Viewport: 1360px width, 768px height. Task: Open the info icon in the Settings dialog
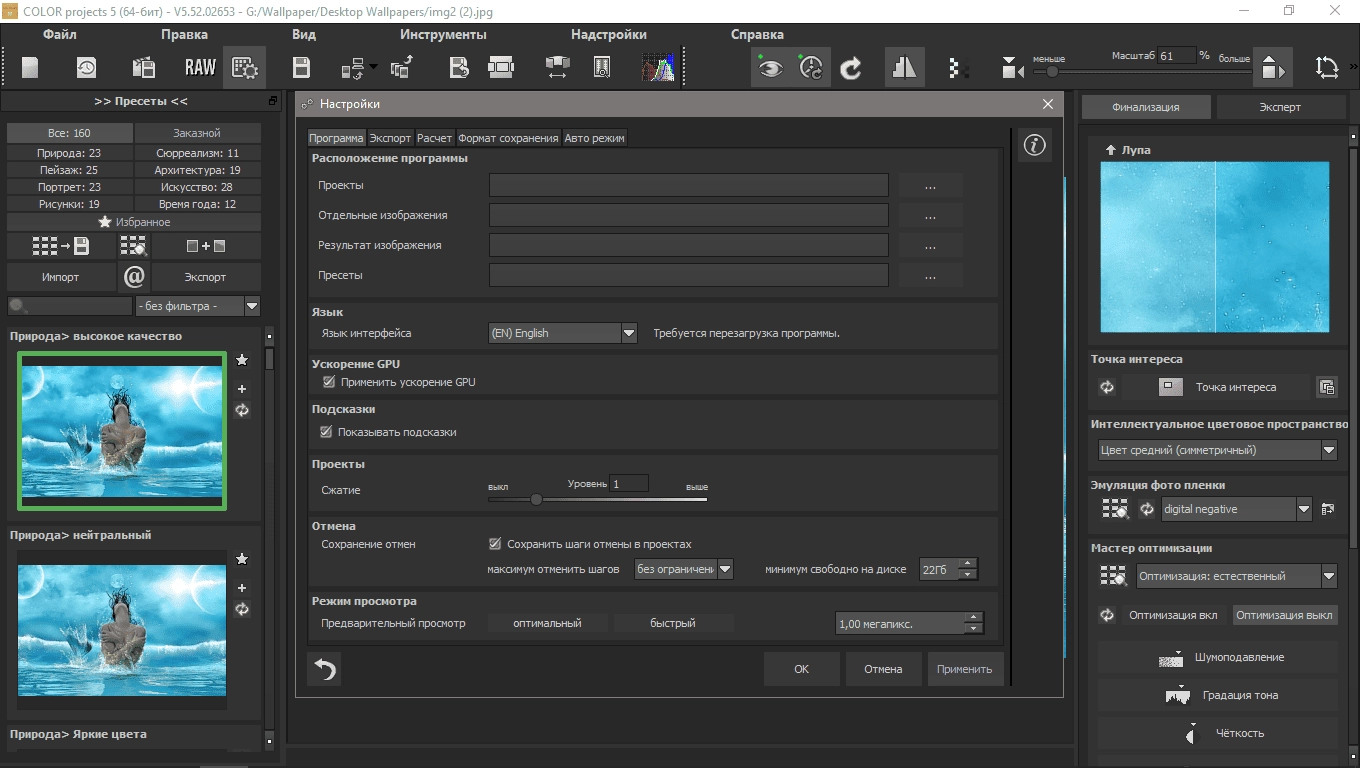point(1034,146)
